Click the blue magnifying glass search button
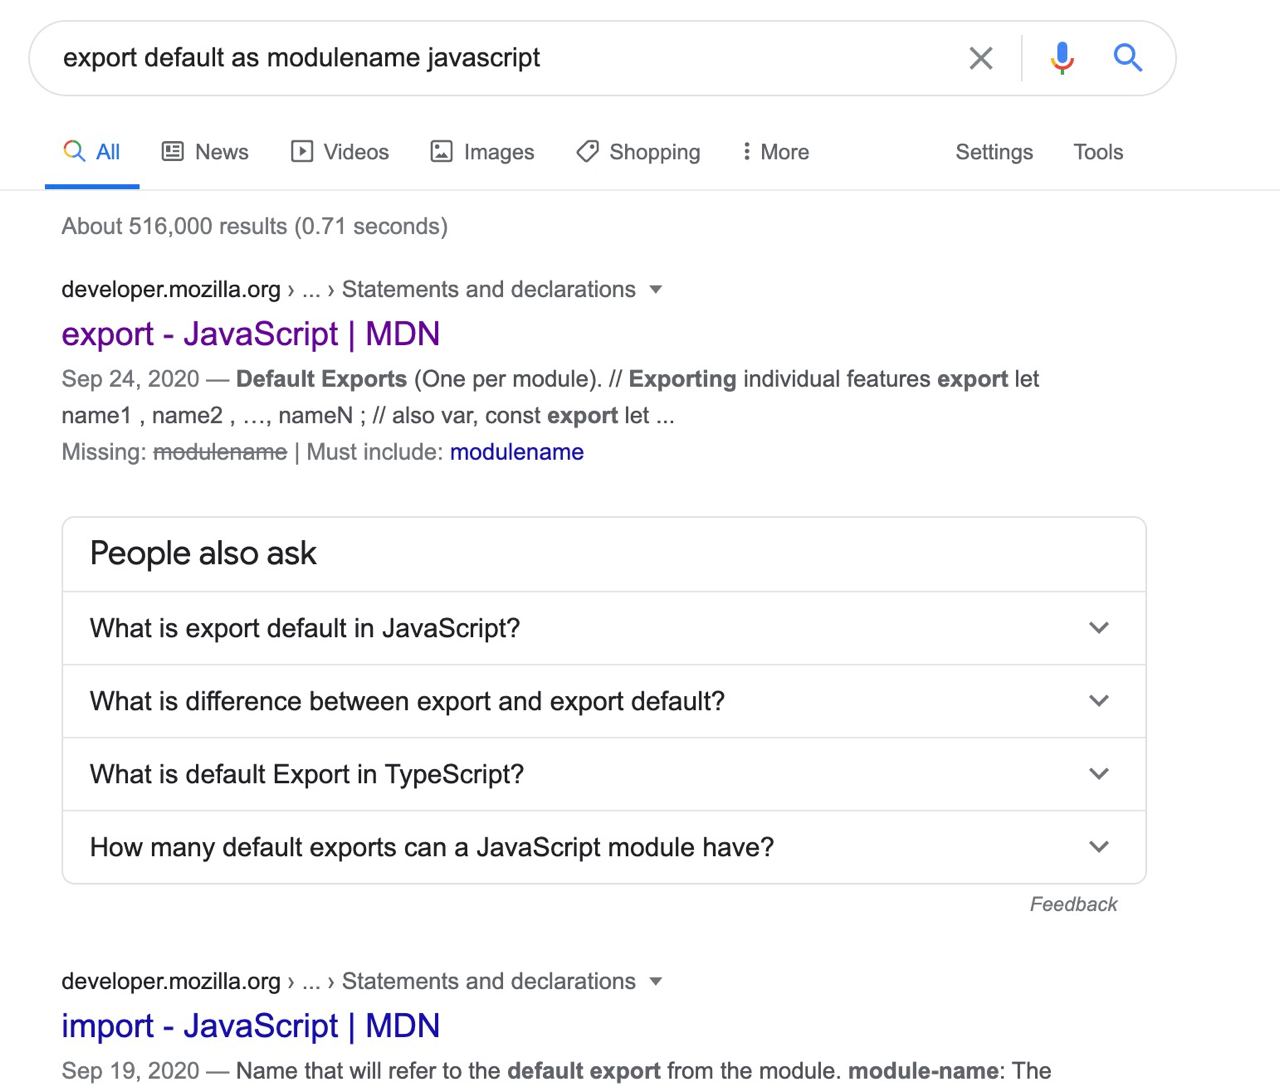 coord(1128,58)
